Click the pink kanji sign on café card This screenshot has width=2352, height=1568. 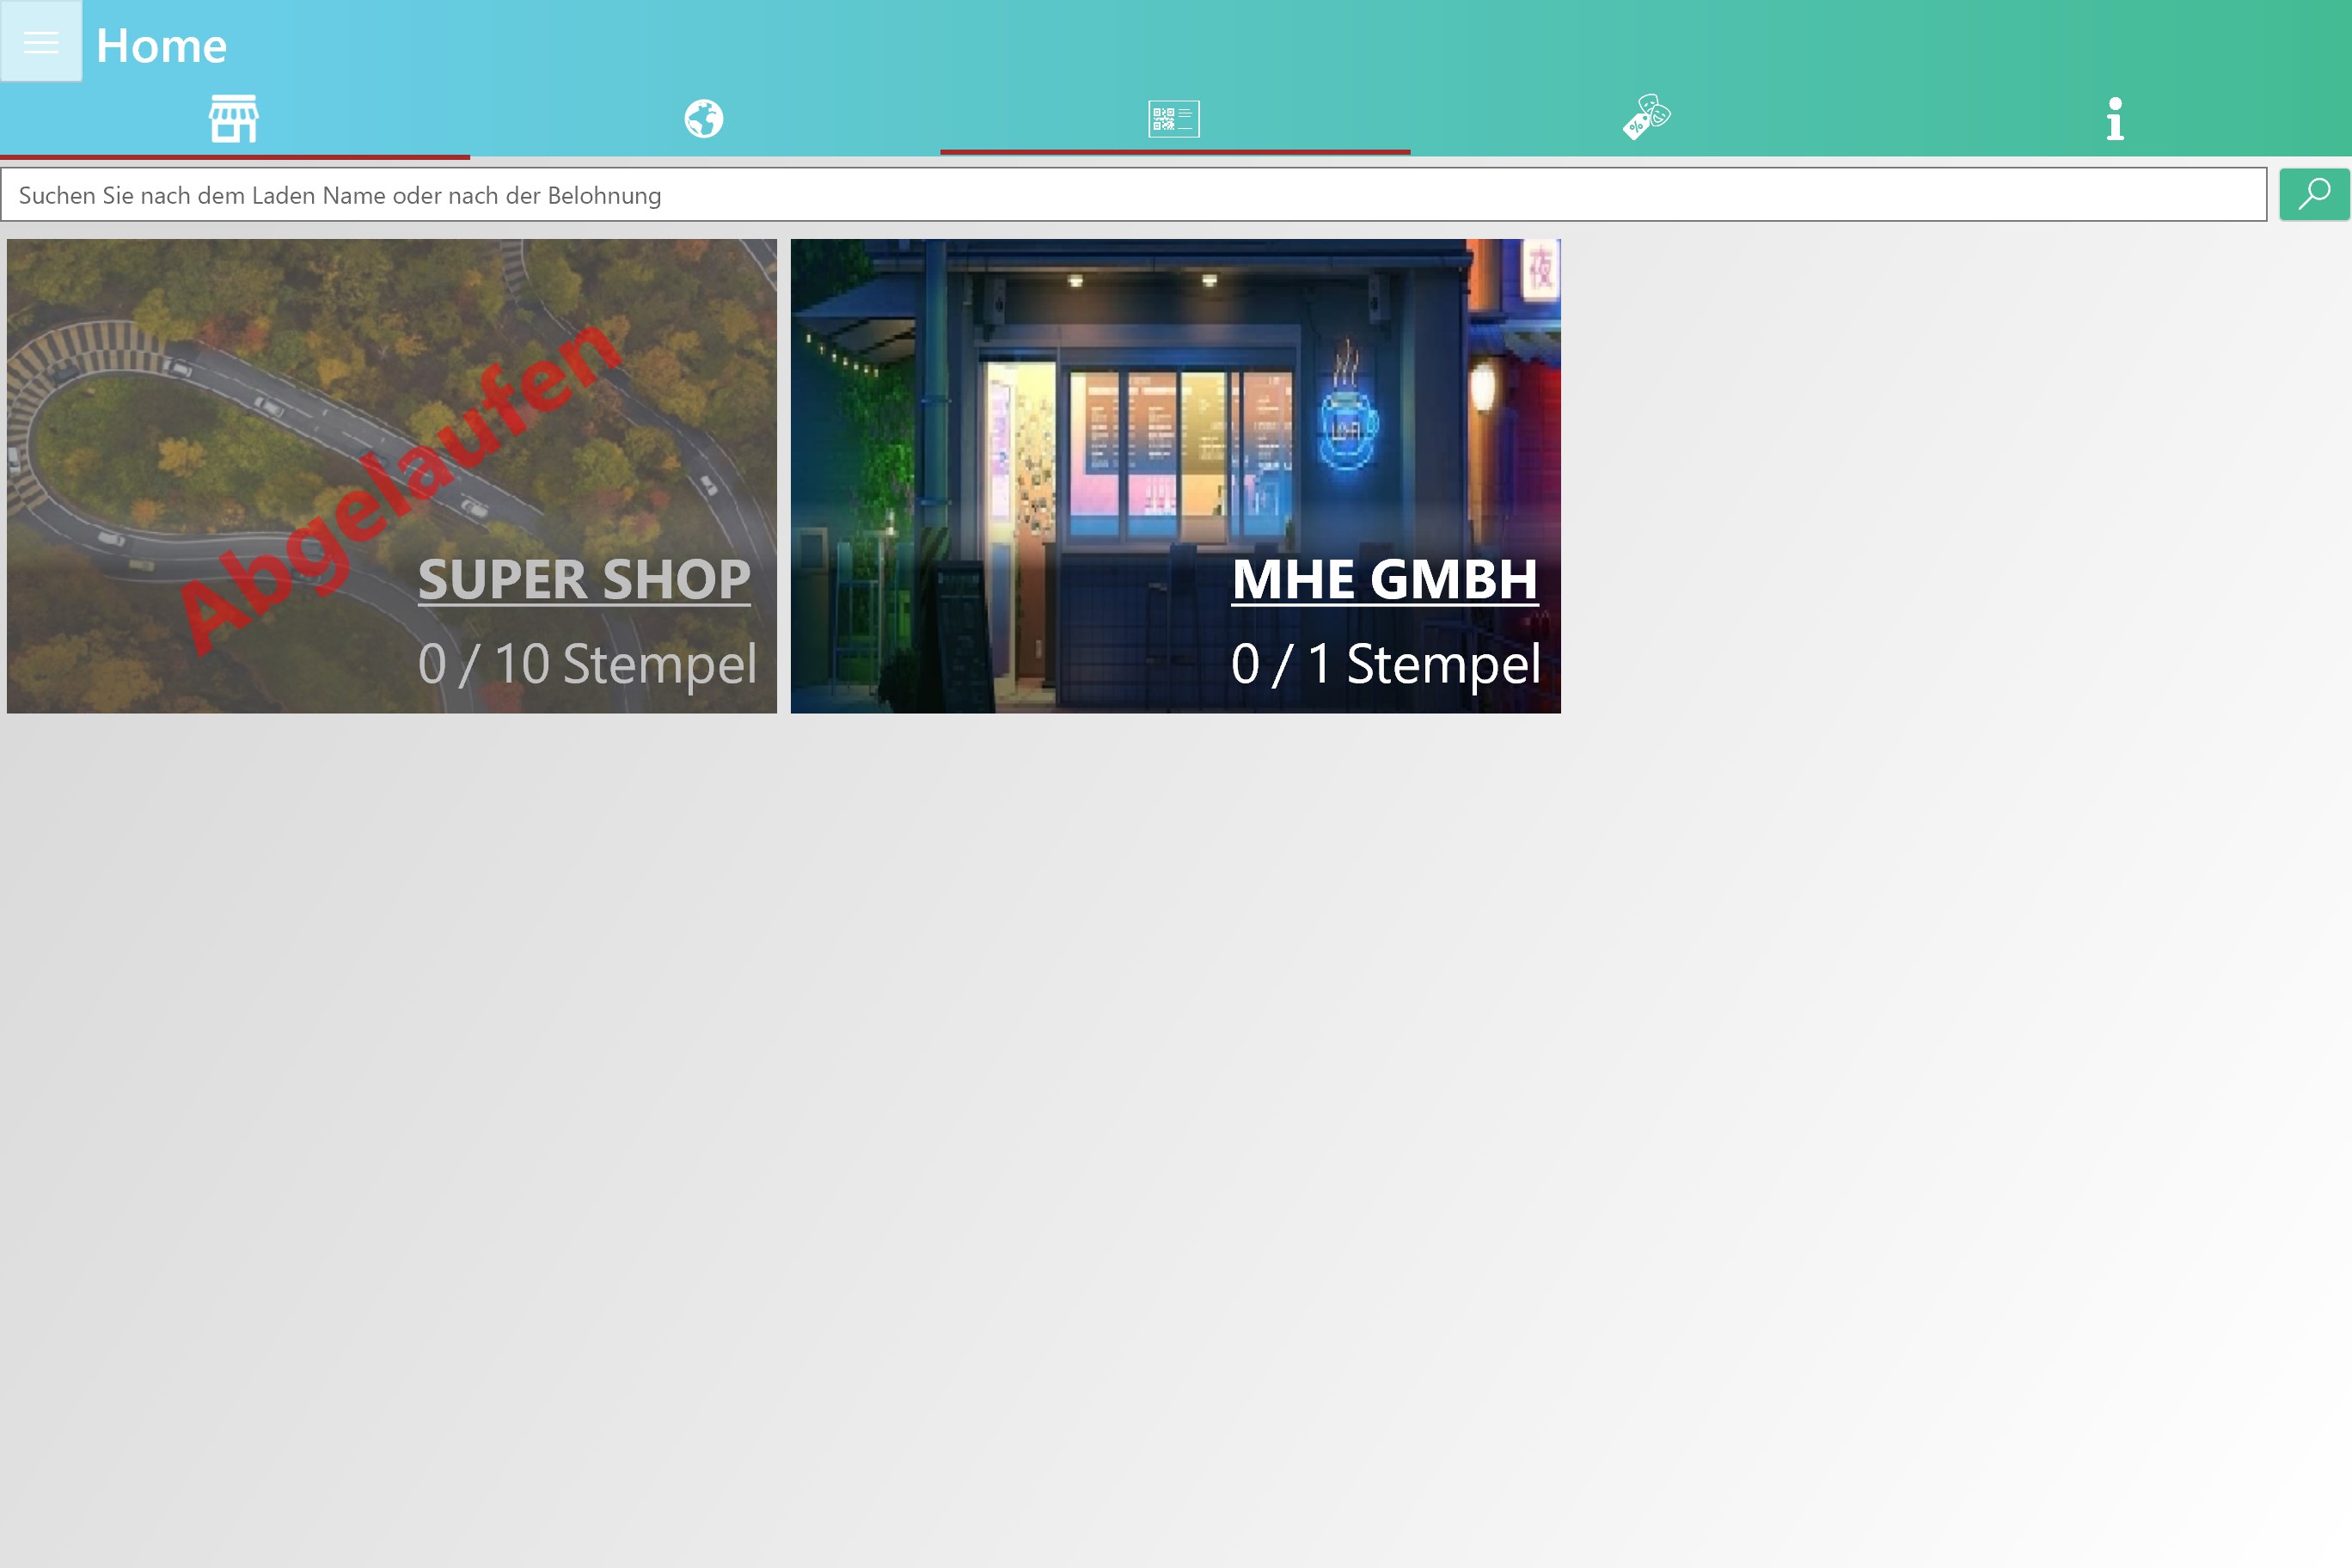point(1540,268)
